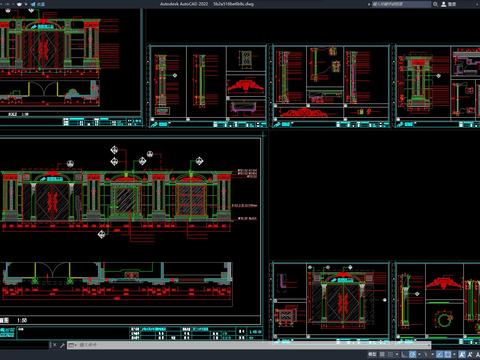Switch to Model space button in status bar
Image resolution: width=480 pixels, height=360 pixels.
pos(372,354)
